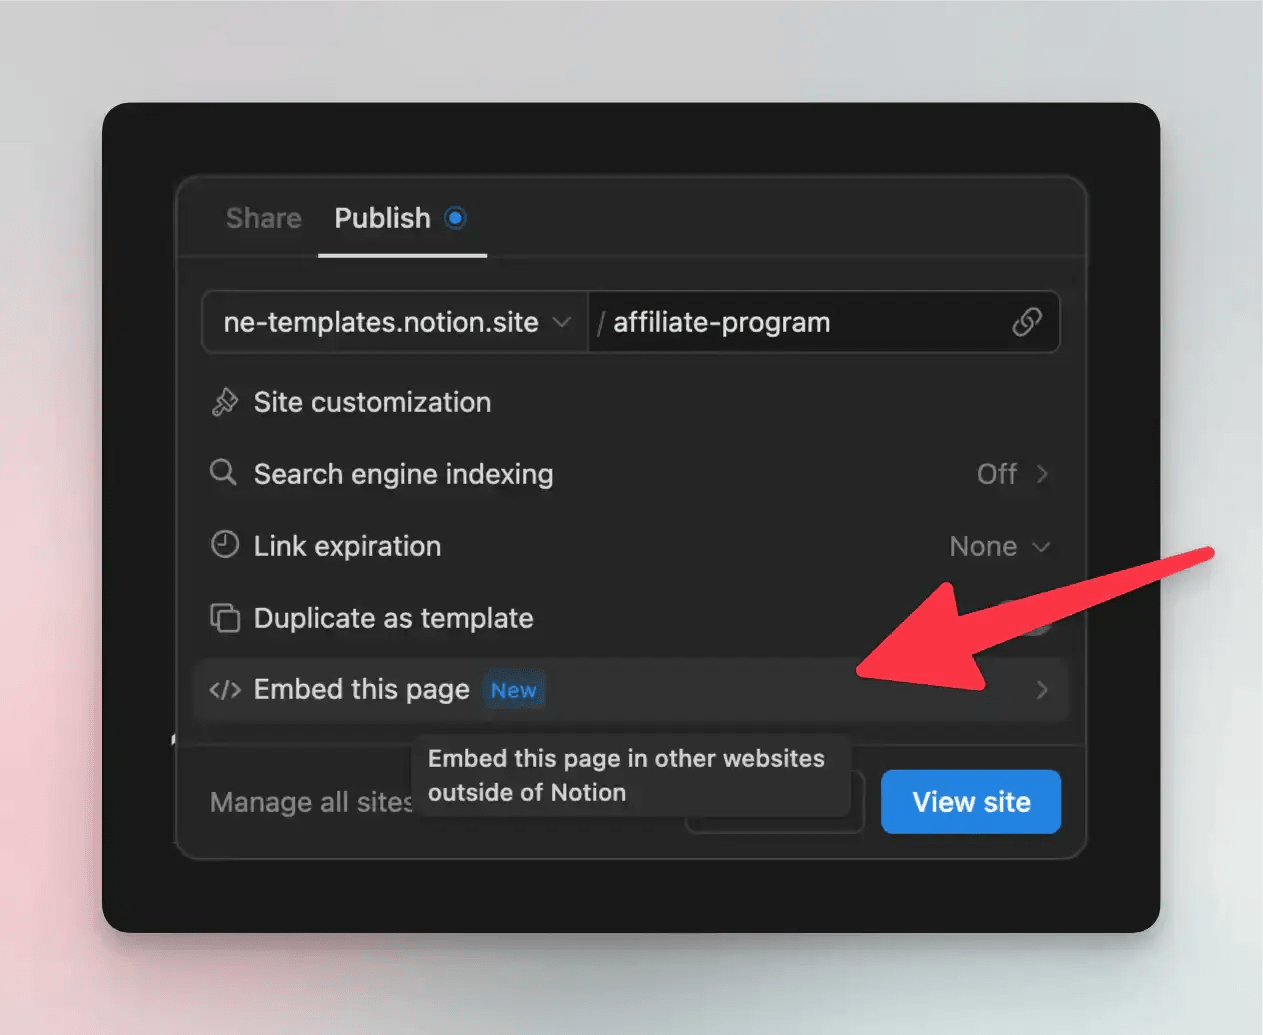Toggle the Duplicate as template switch
Screen dimensions: 1263x1035
click(x=1024, y=618)
